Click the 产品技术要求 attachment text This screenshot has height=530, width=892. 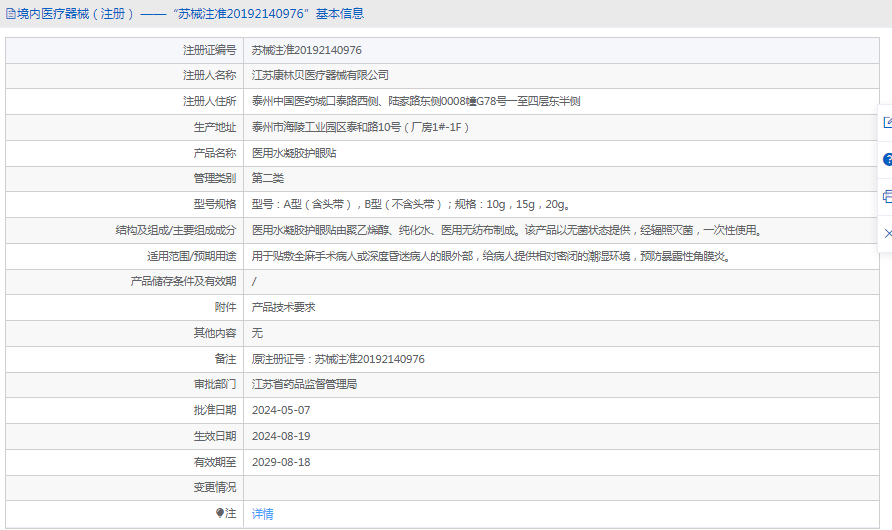pyautogui.click(x=283, y=307)
